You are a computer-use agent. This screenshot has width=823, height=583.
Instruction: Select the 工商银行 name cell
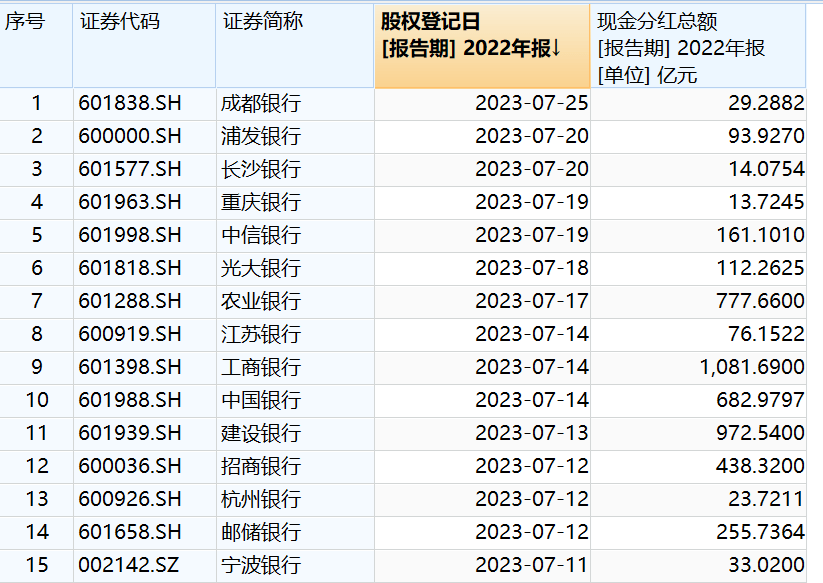tap(261, 367)
